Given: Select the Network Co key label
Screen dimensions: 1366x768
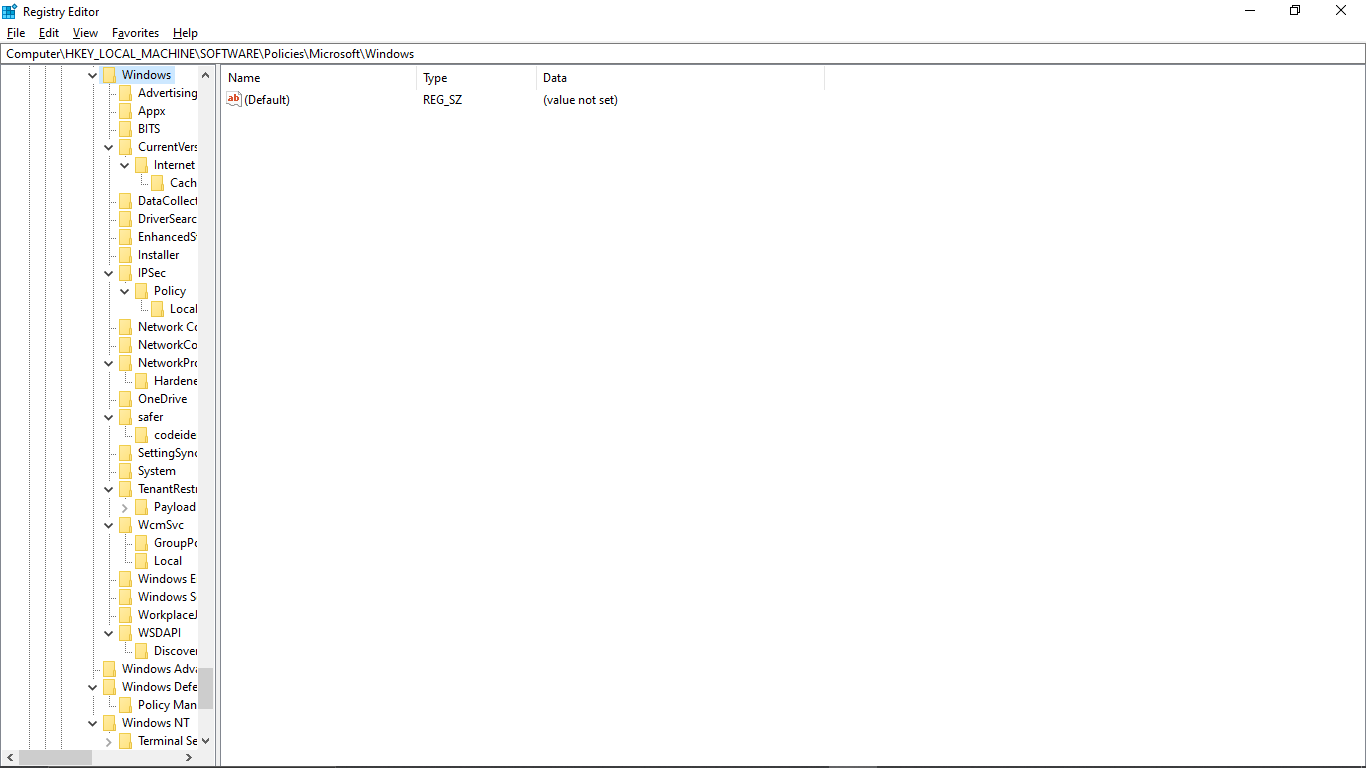Looking at the screenshot, I should tap(167, 327).
